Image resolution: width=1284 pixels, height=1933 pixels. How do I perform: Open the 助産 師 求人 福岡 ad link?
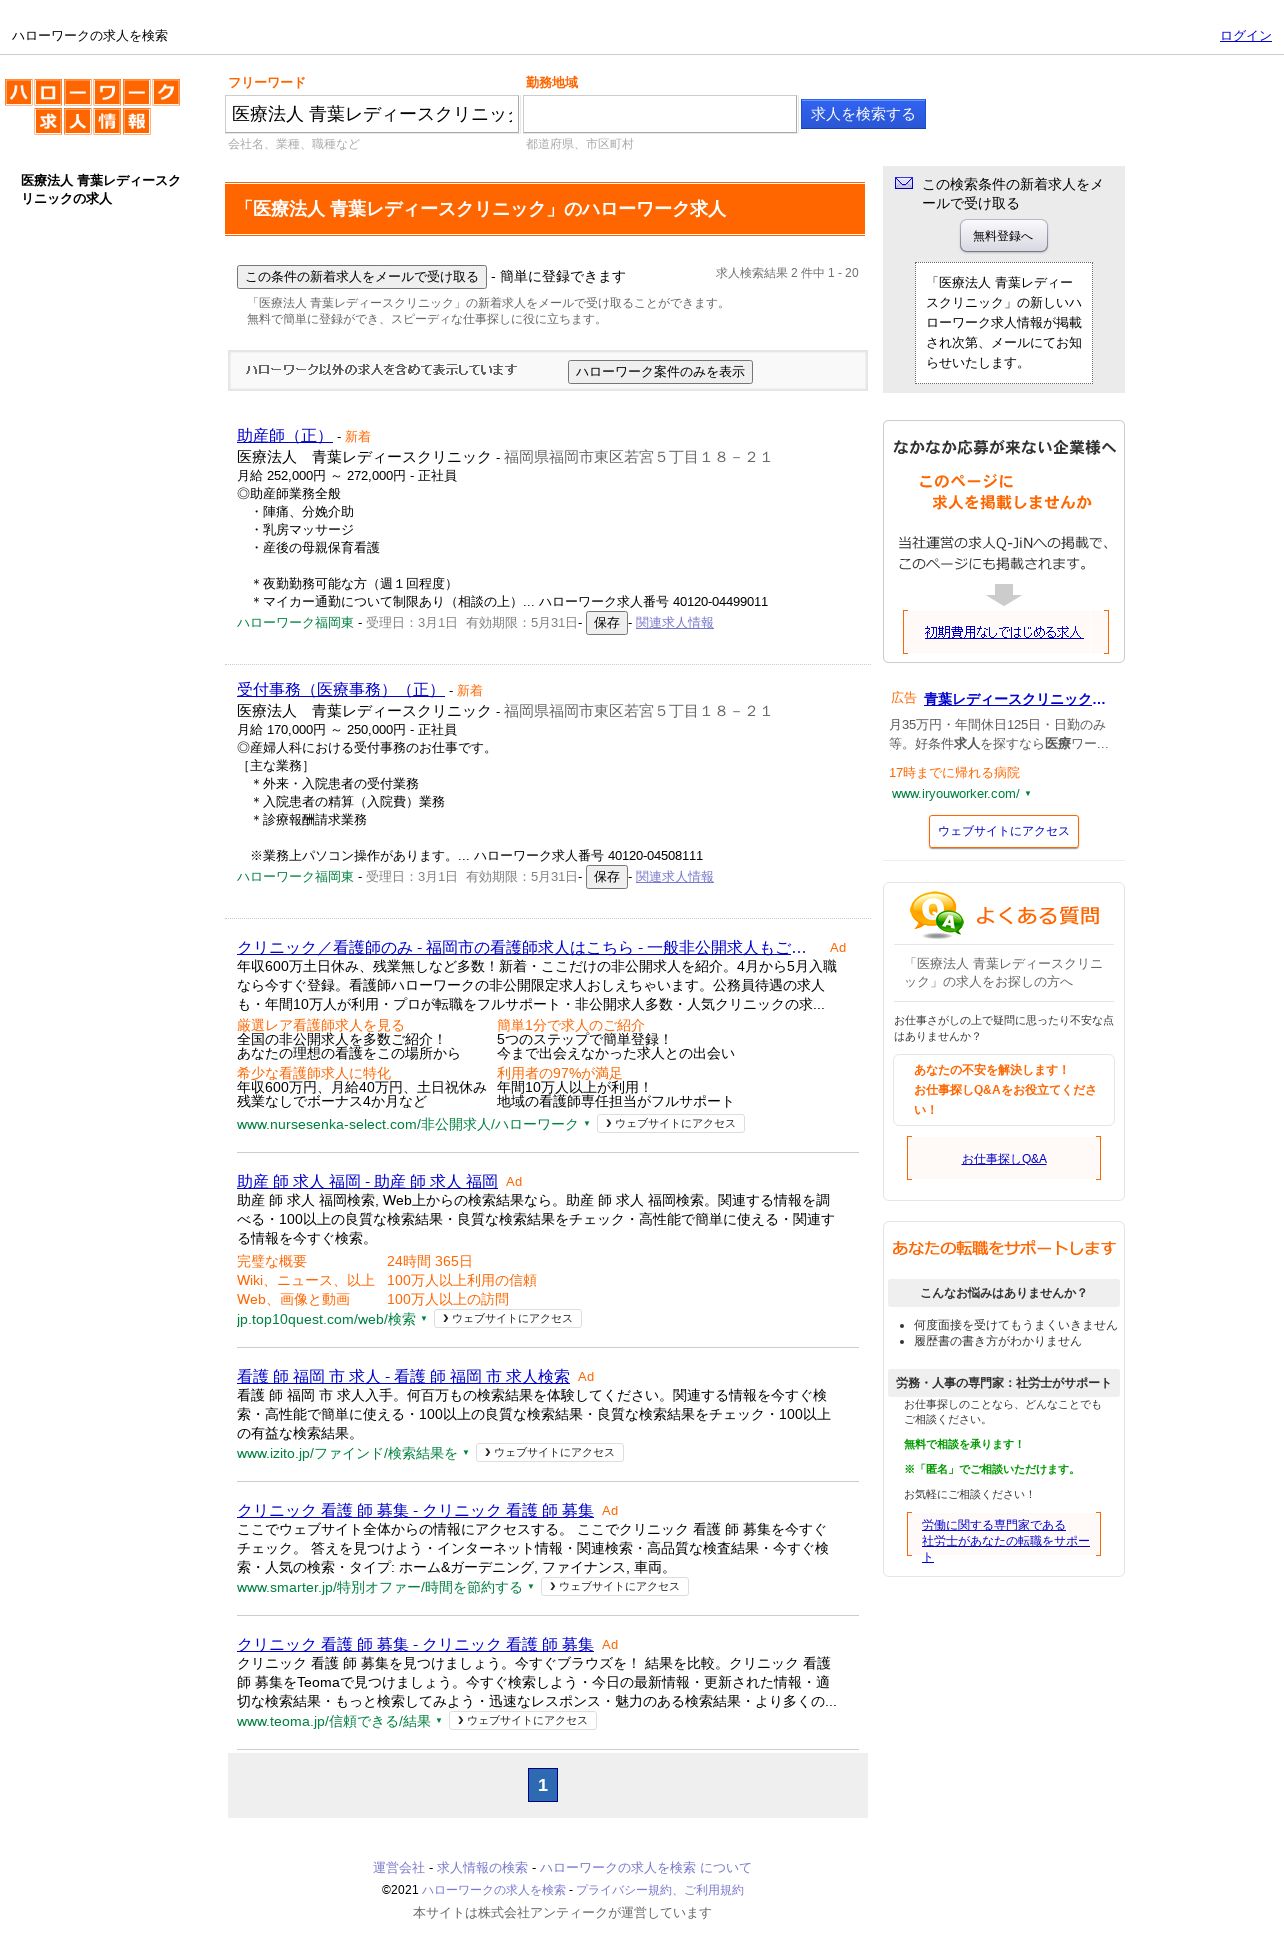[x=367, y=1182]
